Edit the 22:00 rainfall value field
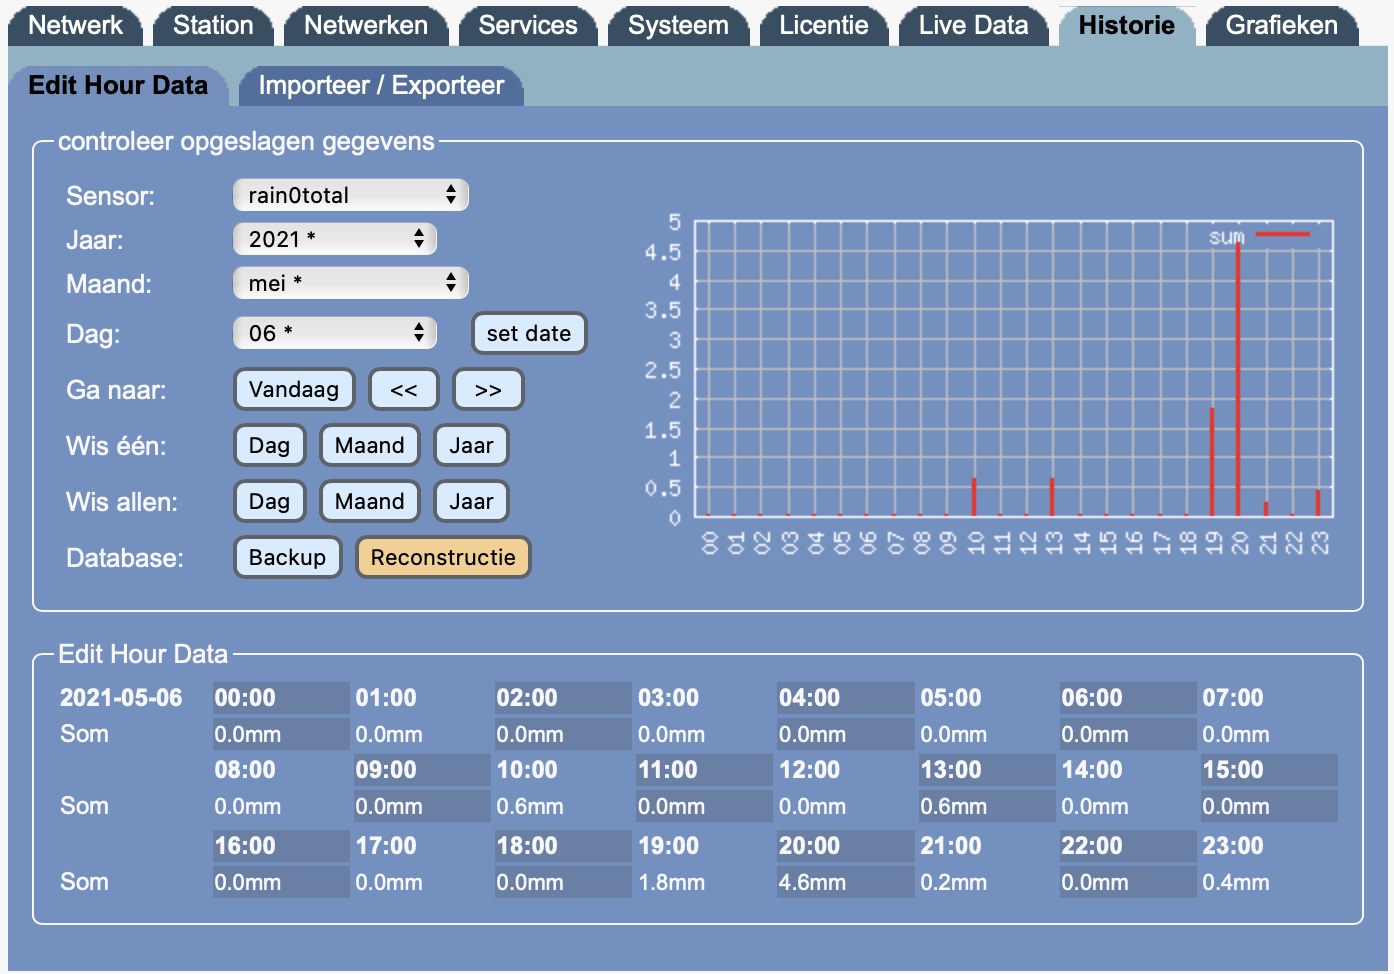 click(x=1128, y=882)
